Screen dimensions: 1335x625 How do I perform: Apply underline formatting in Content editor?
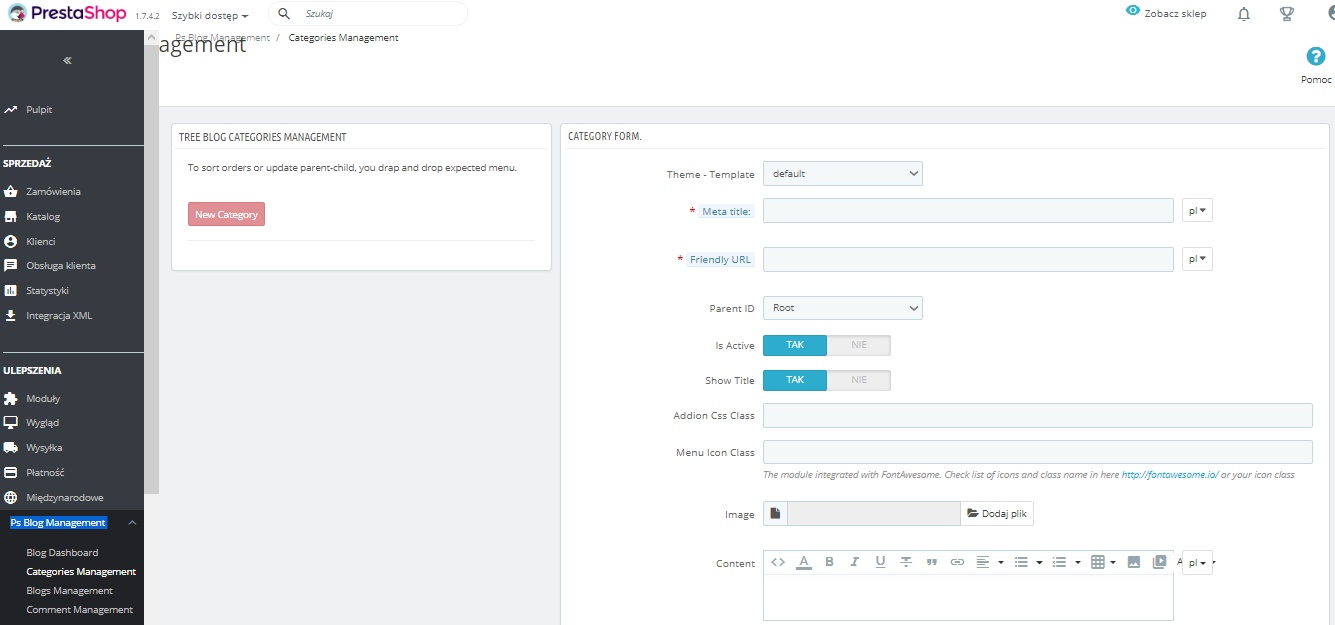pyautogui.click(x=880, y=562)
